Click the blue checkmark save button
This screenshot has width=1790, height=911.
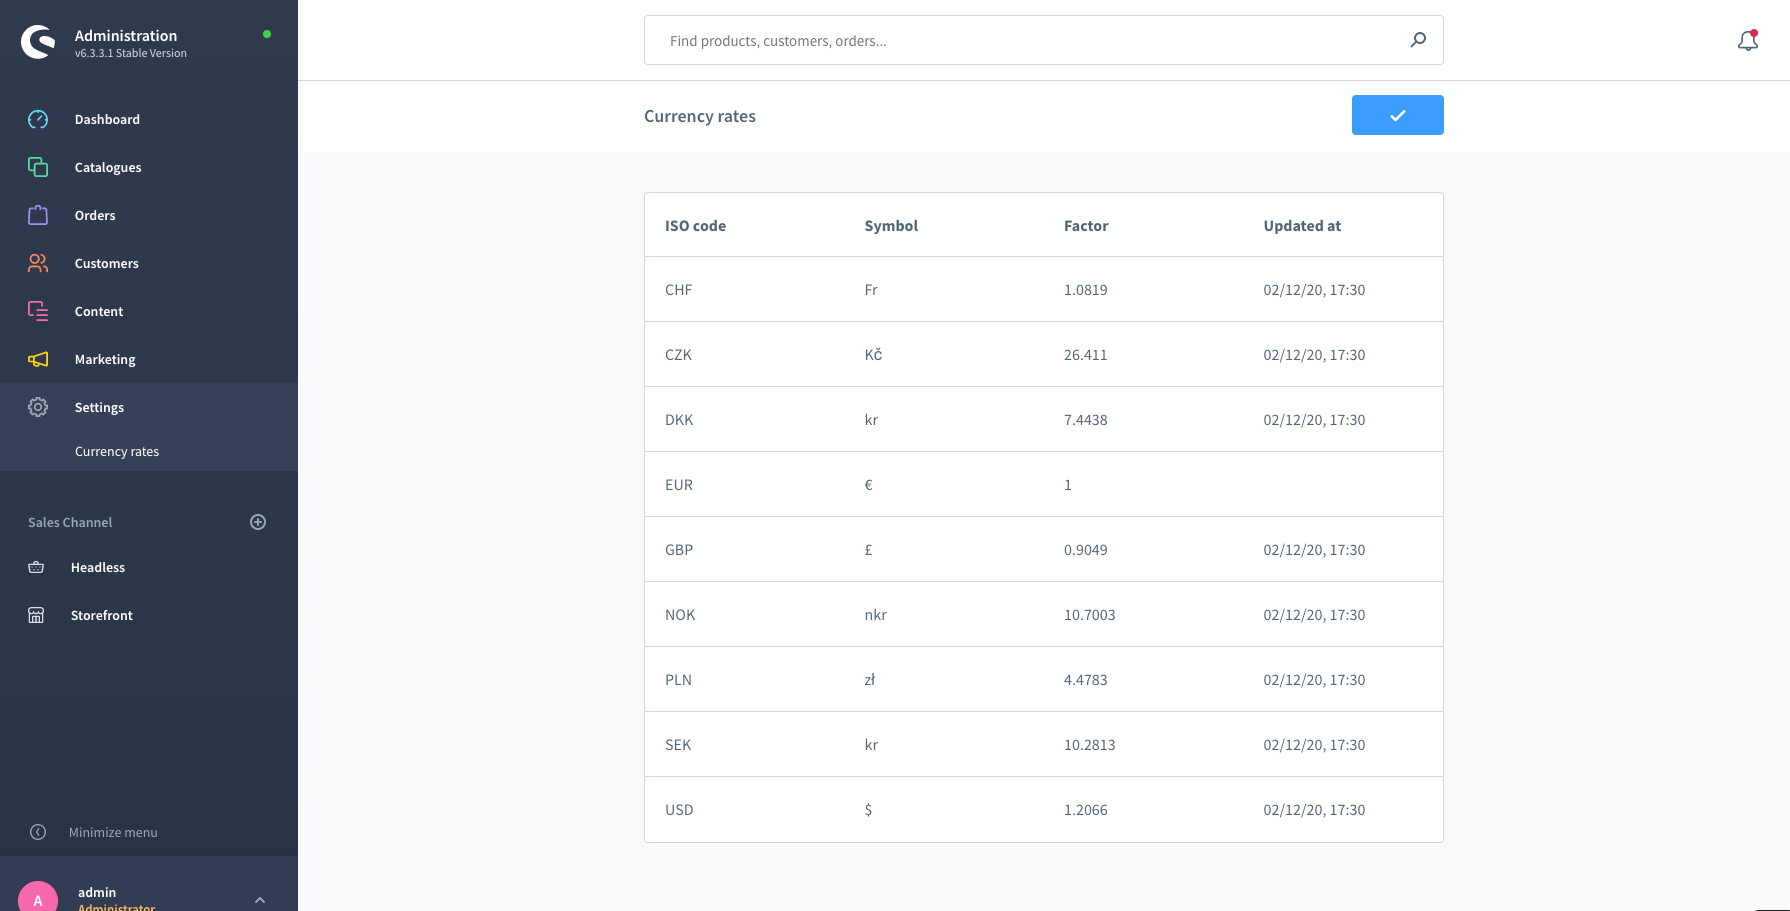pyautogui.click(x=1397, y=115)
